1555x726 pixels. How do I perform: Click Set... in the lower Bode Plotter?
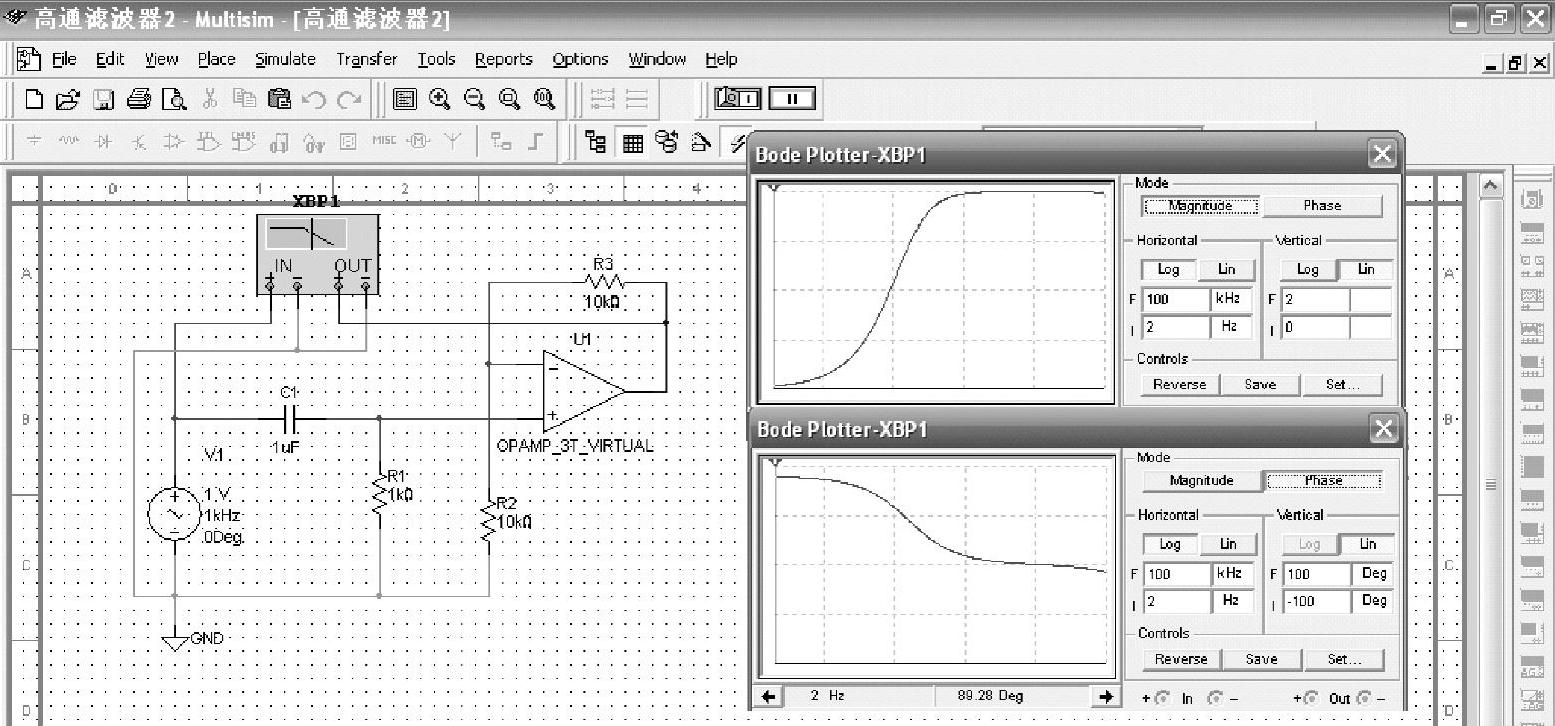coord(1344,659)
